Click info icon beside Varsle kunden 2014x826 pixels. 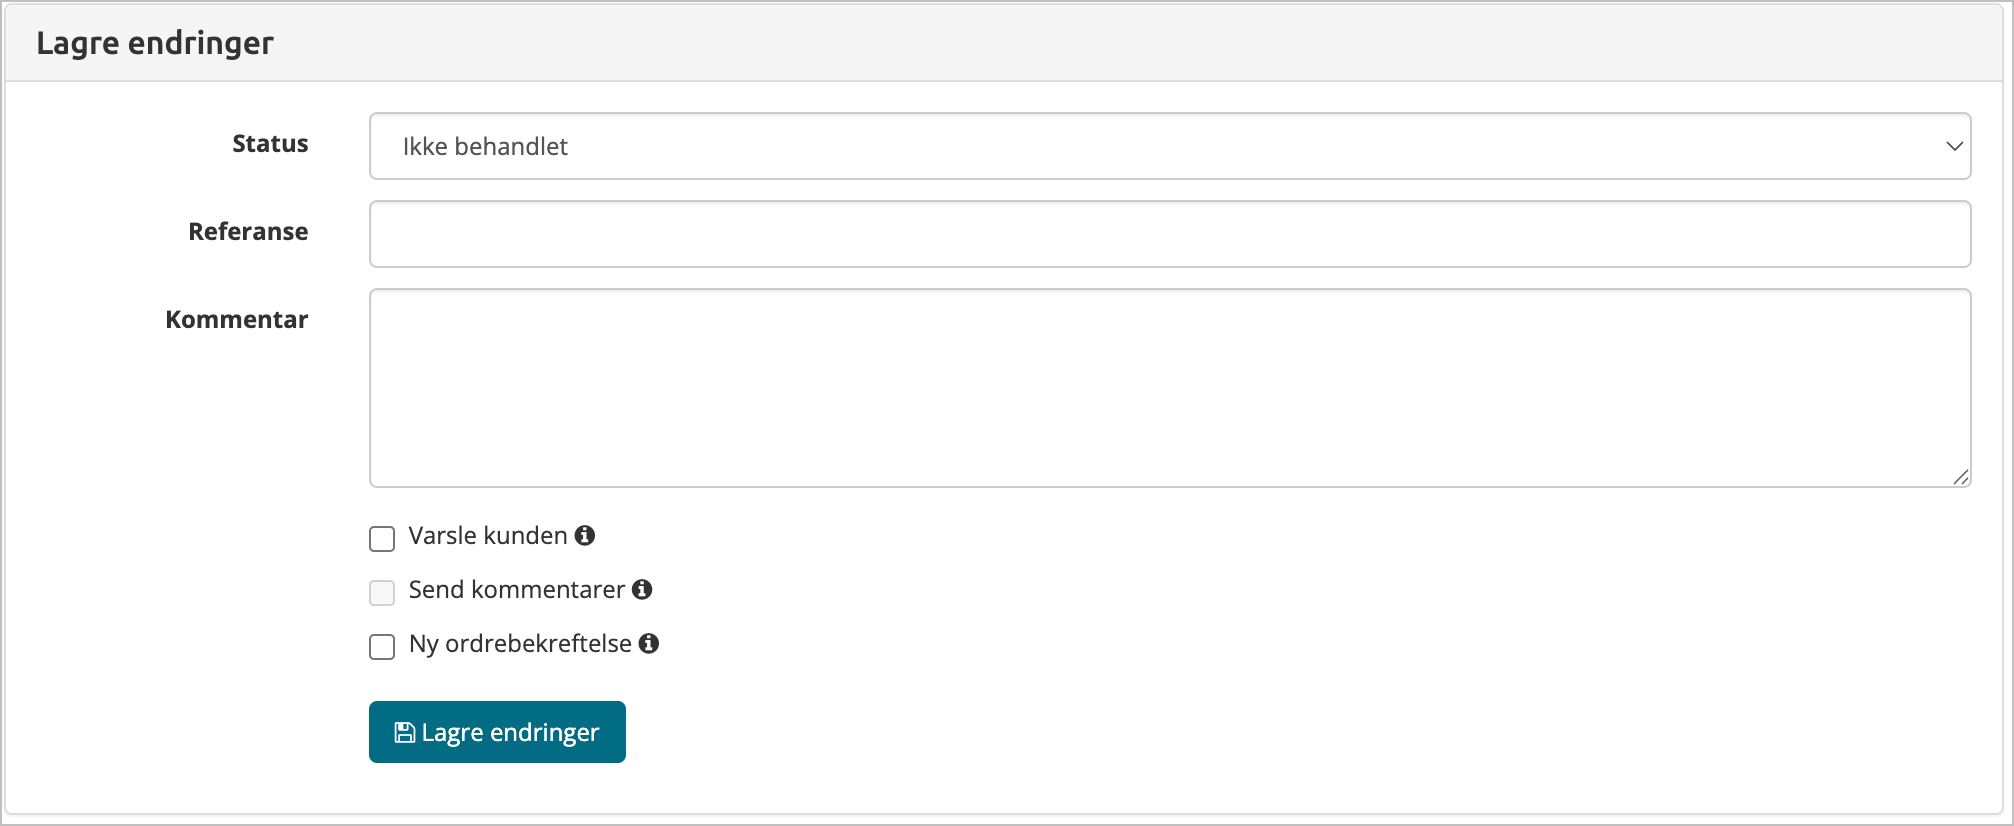point(585,536)
